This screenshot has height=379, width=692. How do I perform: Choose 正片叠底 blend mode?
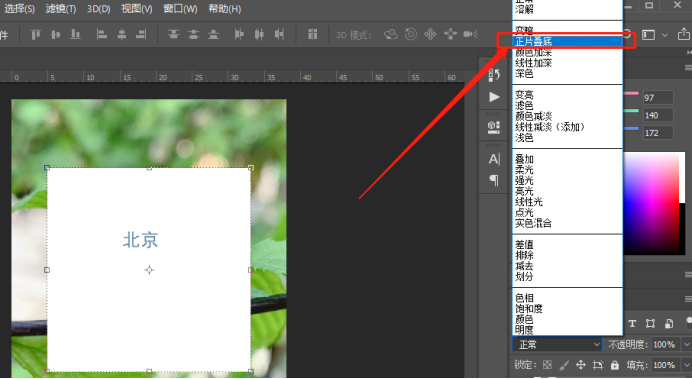568,41
